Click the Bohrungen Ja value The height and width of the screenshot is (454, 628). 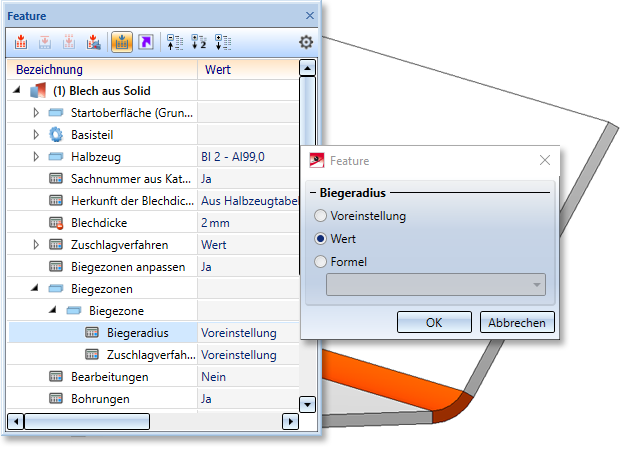(x=206, y=399)
